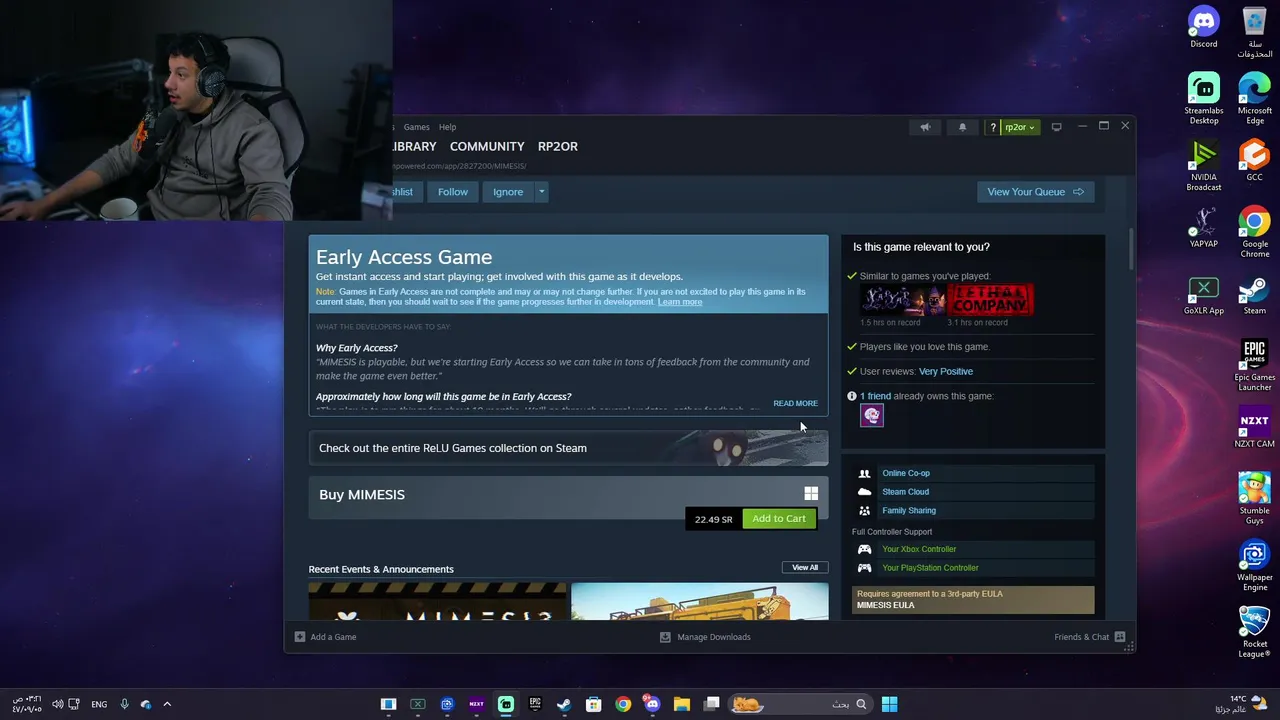The height and width of the screenshot is (720, 1280).
Task: Open Chrome from the taskbar
Action: pyautogui.click(x=623, y=704)
